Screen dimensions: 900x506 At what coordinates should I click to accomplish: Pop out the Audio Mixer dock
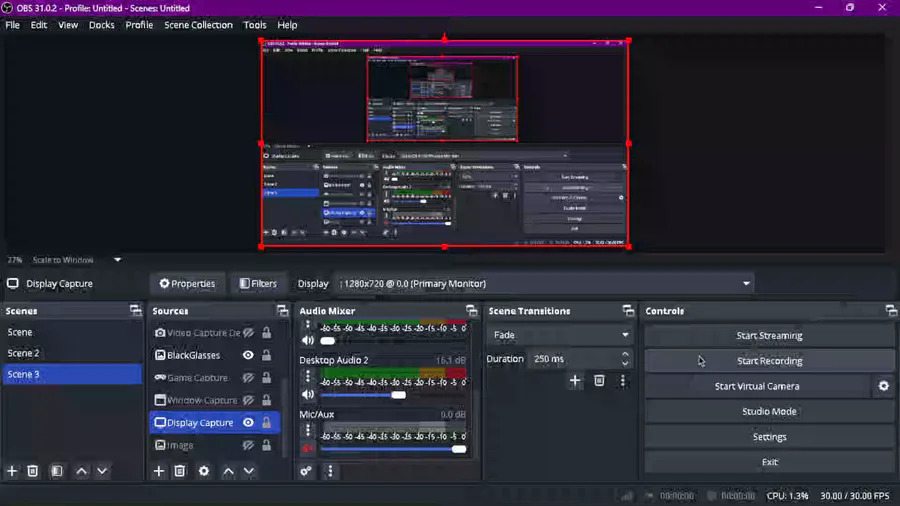tap(471, 310)
